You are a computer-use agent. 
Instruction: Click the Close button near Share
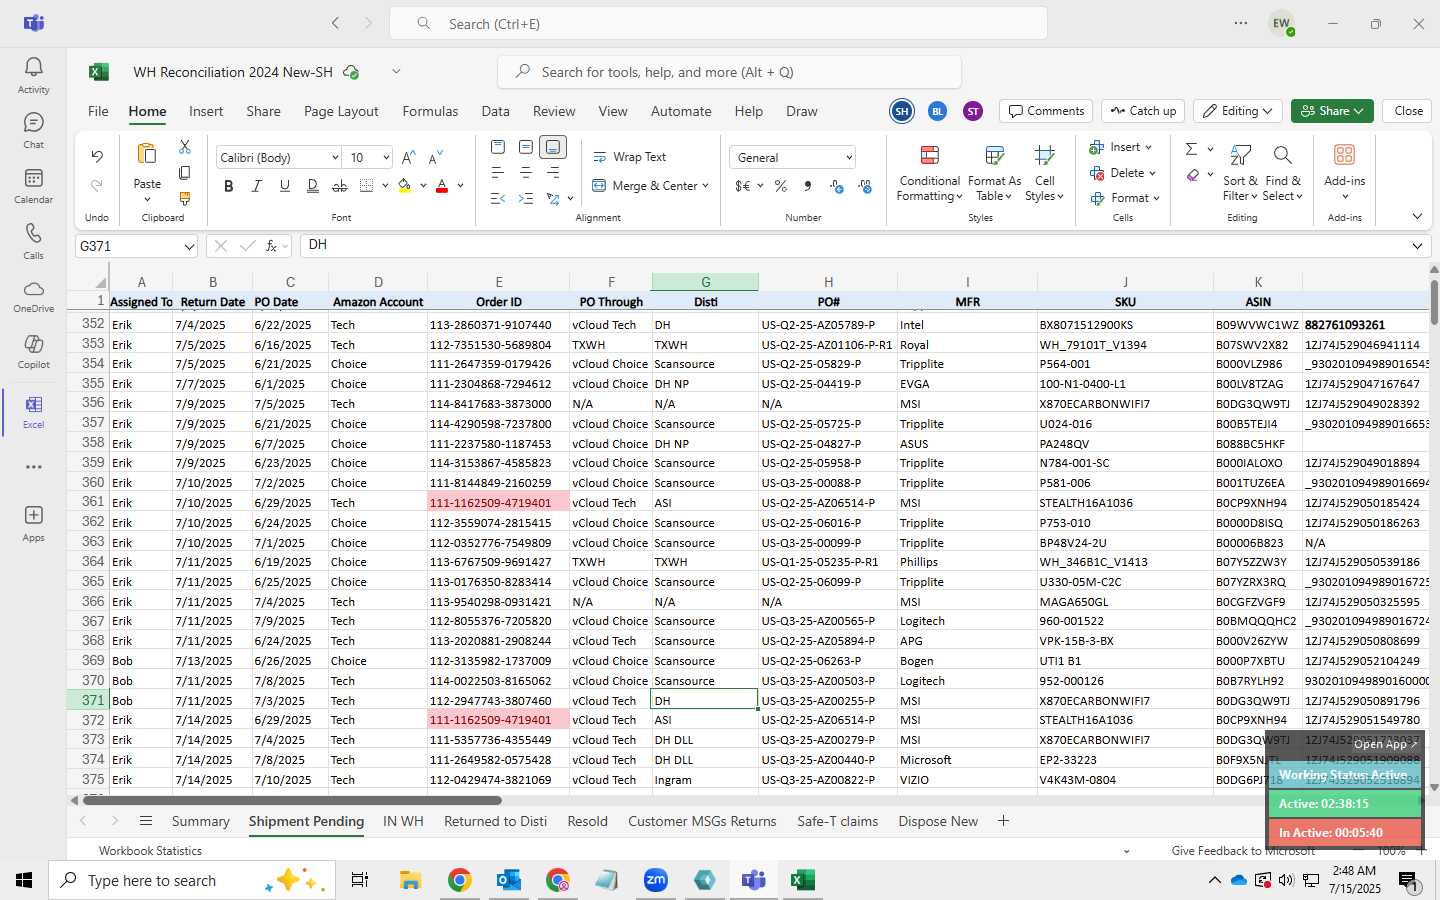1408,111
